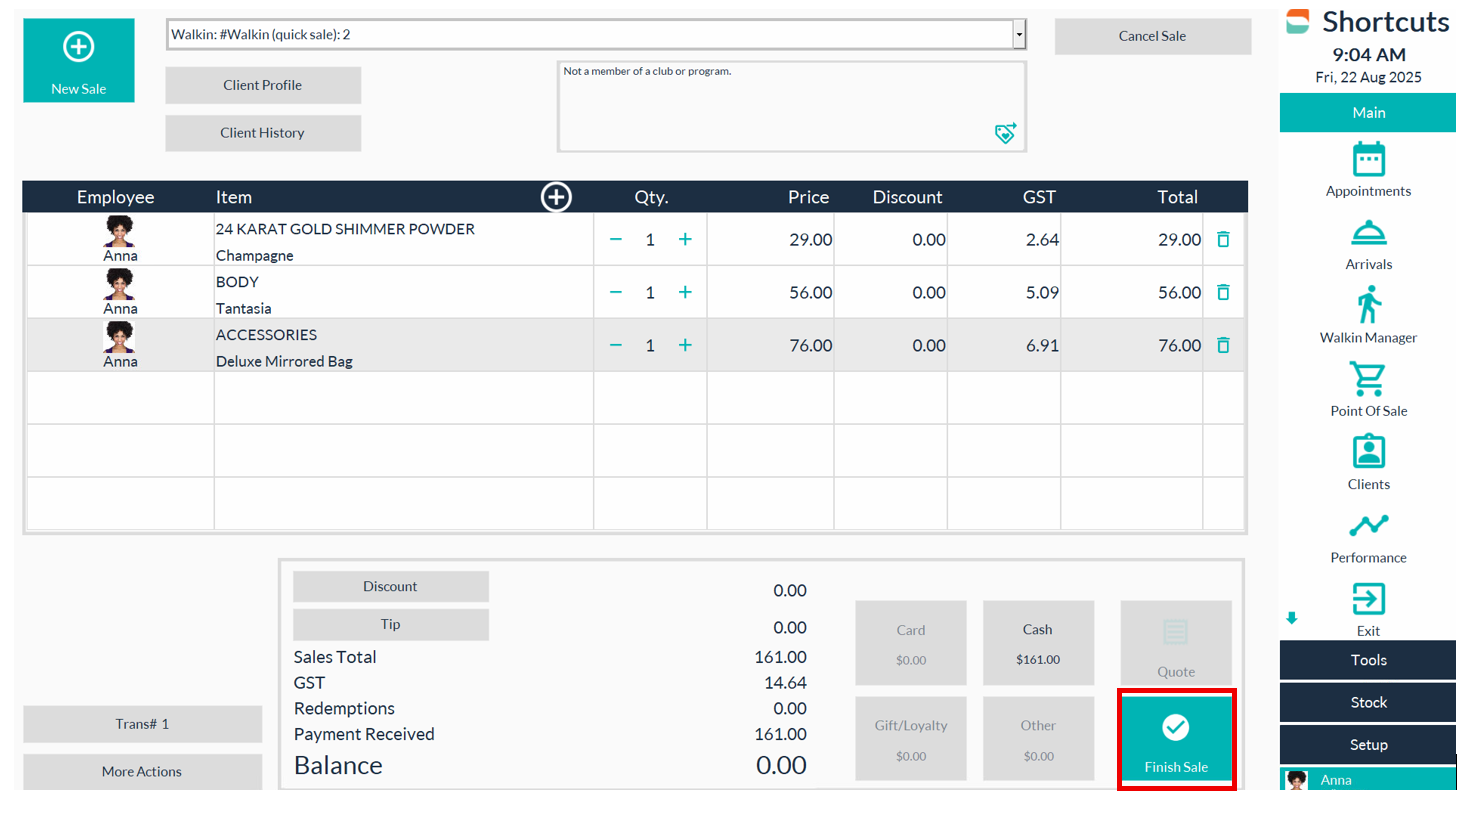The width and height of the screenshot is (1480, 818).
Task: Click the 56.00 price of BODY Tantasia
Action: coord(810,293)
